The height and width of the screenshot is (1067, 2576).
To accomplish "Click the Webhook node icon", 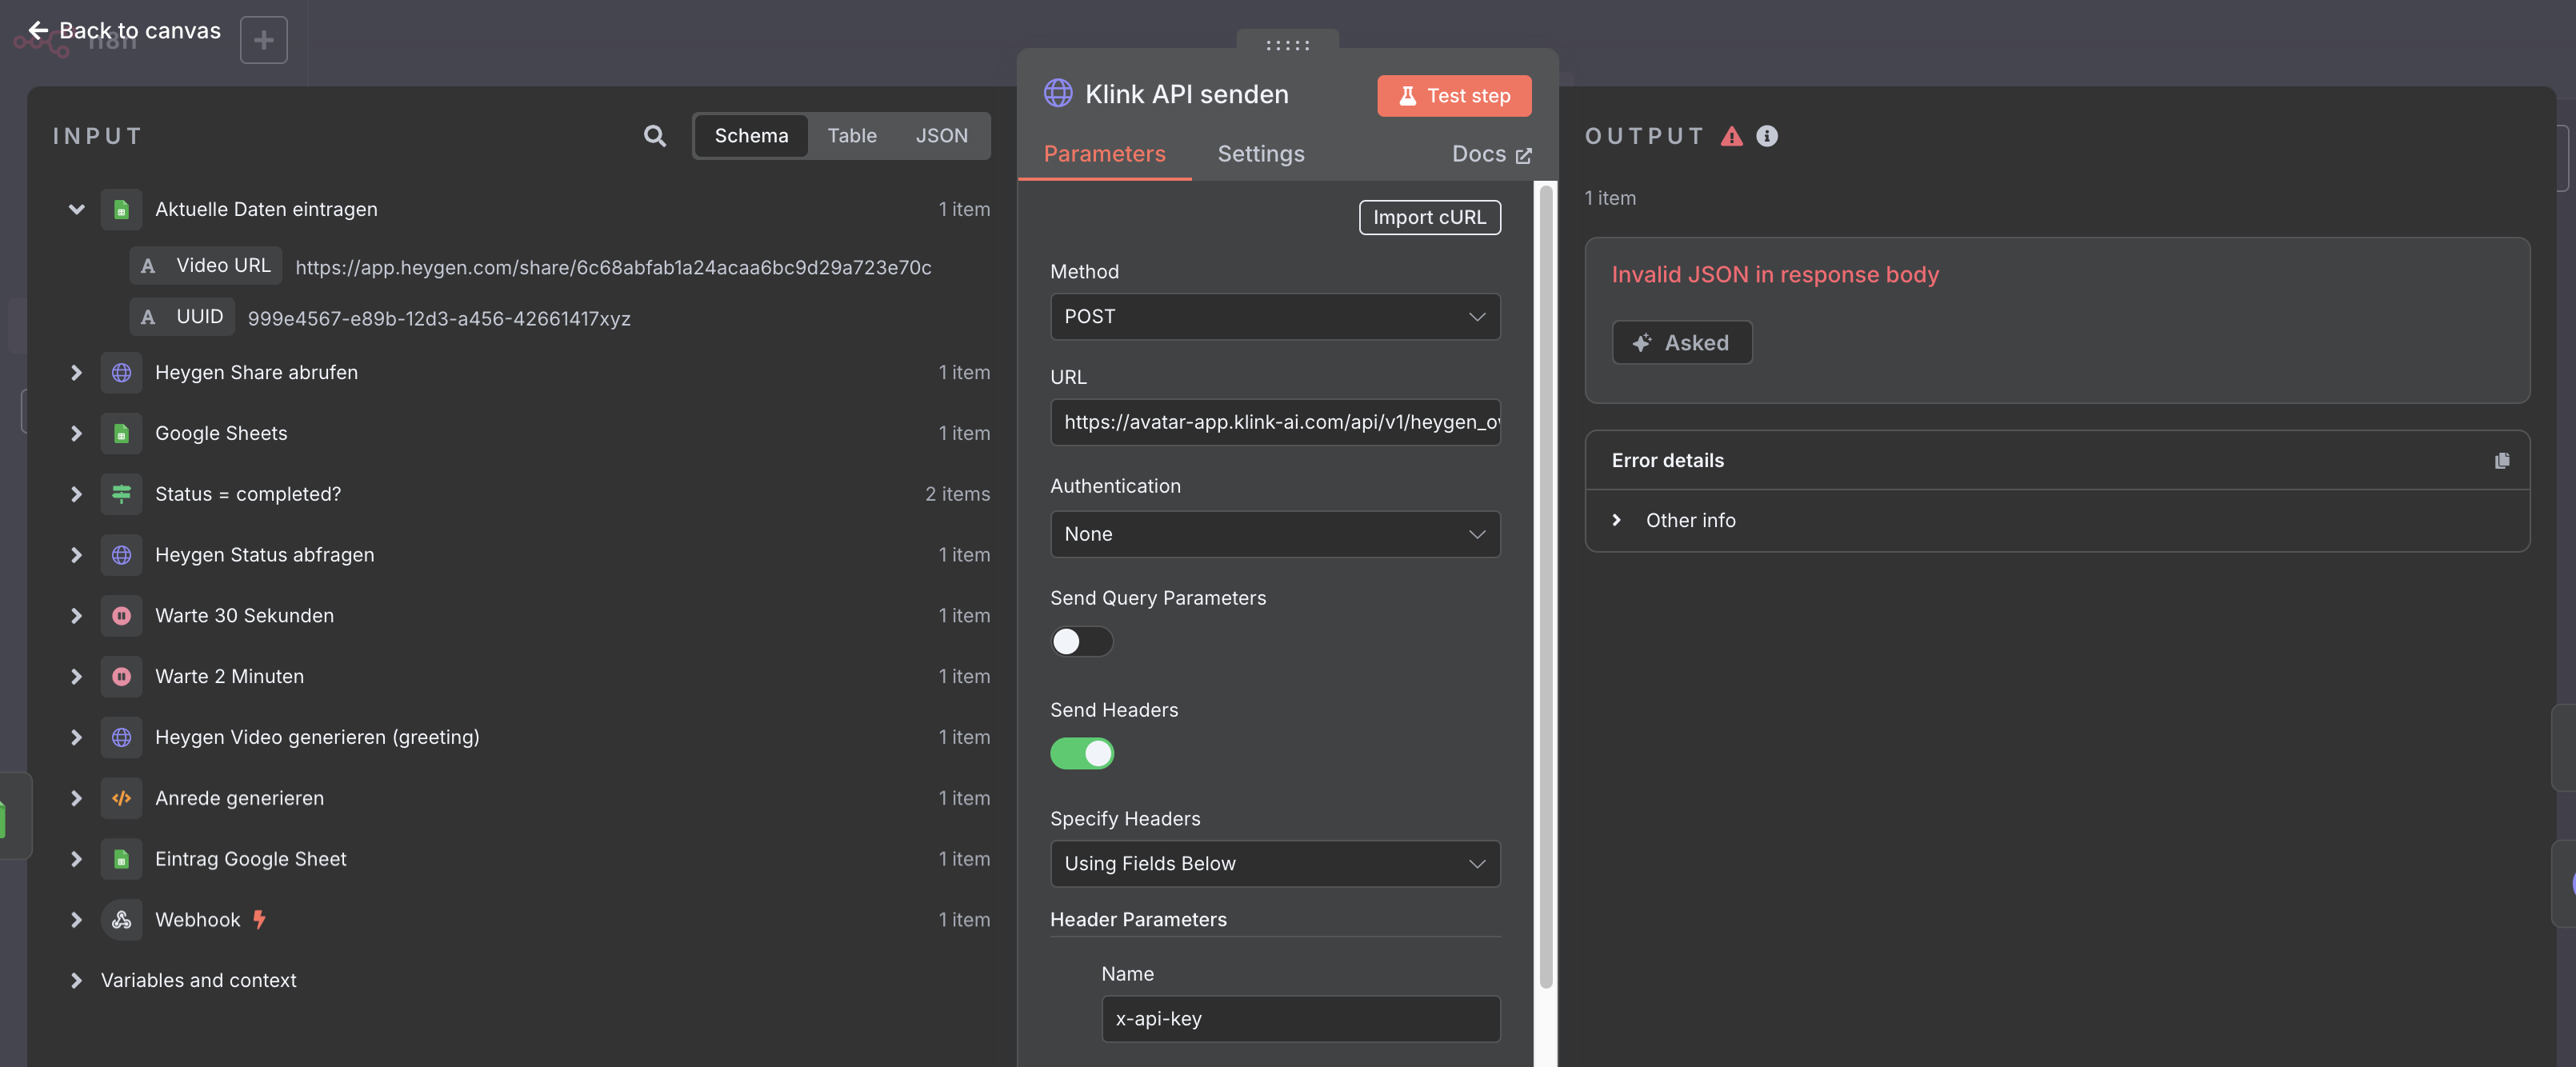I will [121, 920].
